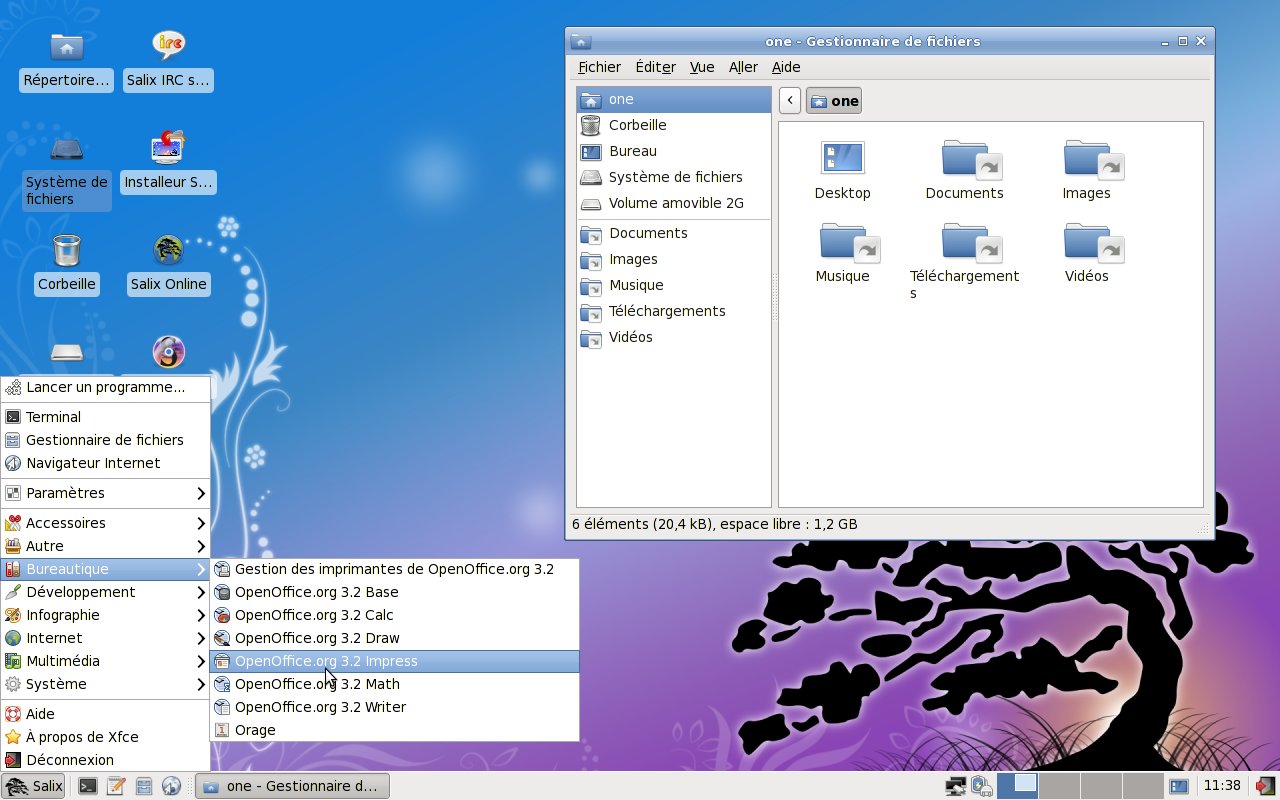Expand the Internet submenu
The image size is (1280, 800).
click(105, 638)
